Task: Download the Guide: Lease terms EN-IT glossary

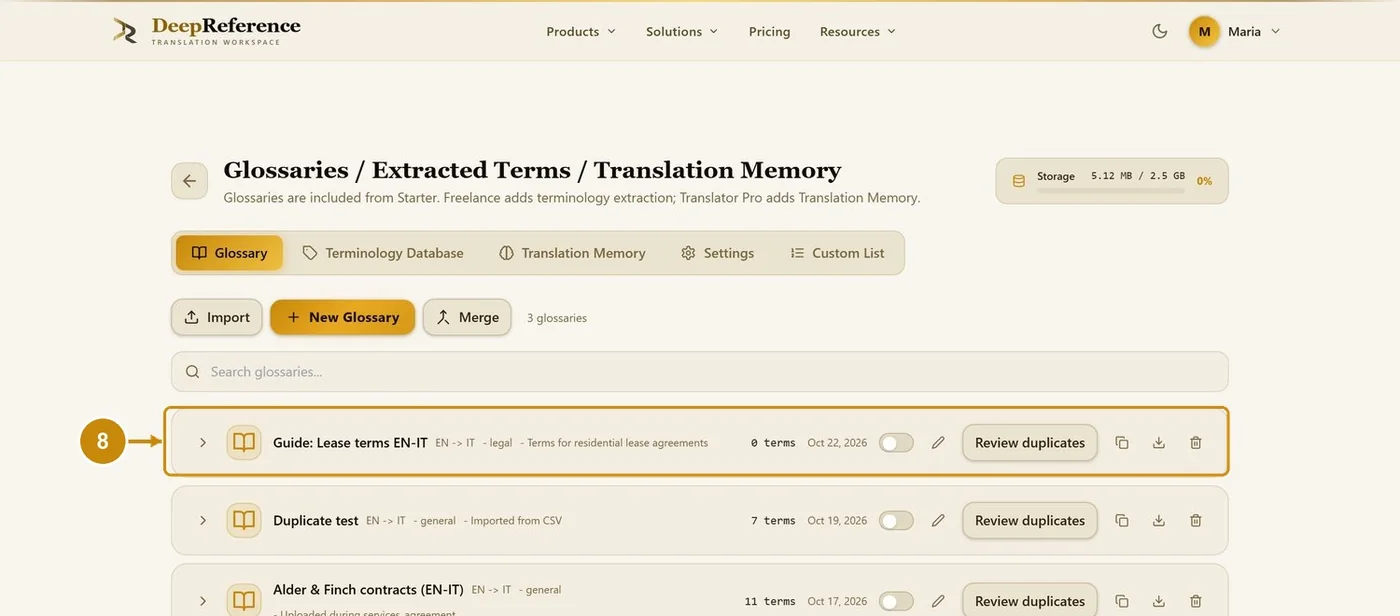Action: tap(1159, 443)
